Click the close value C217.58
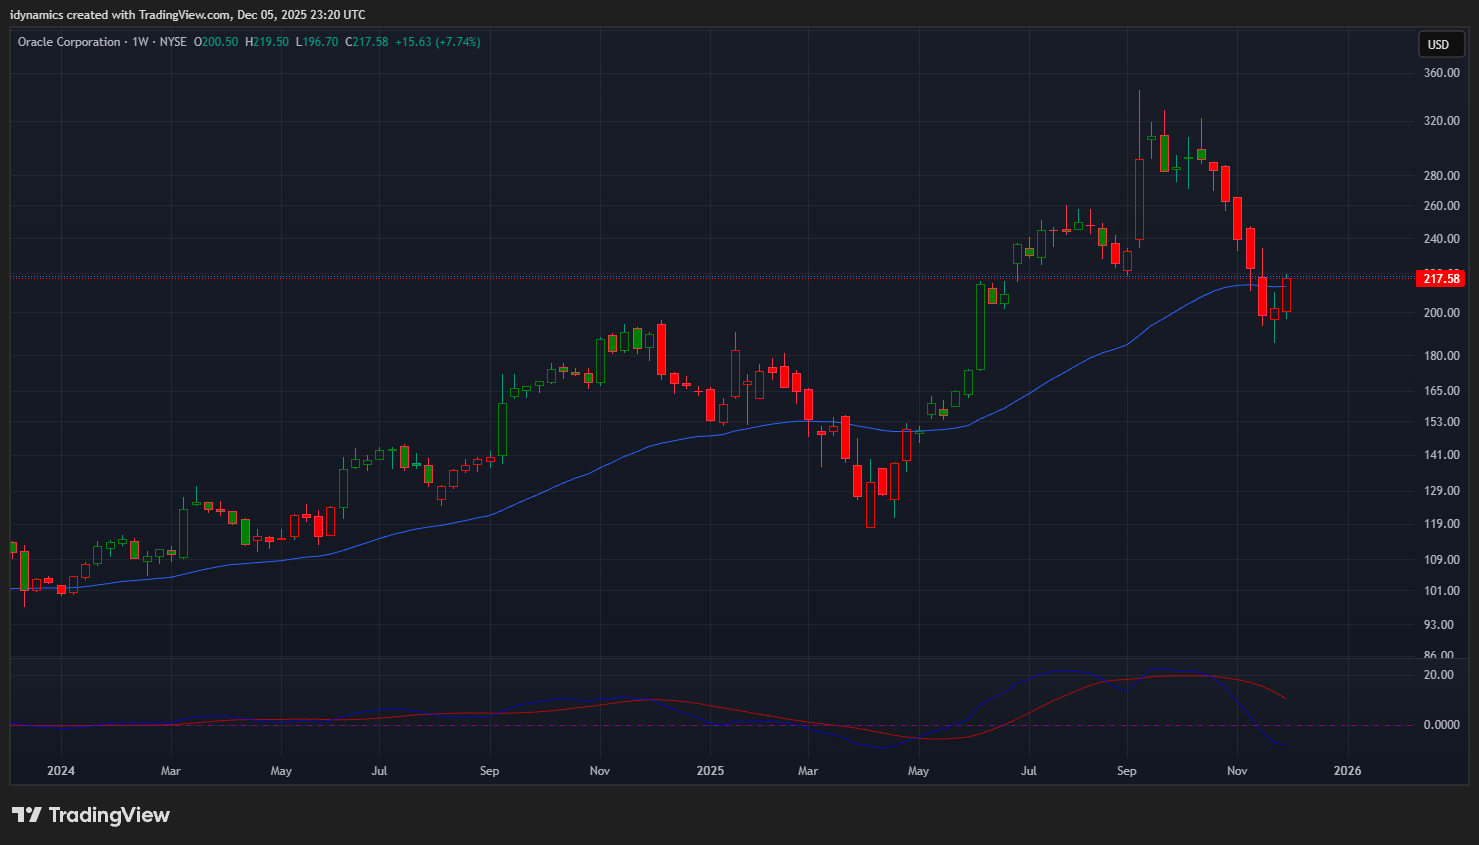The image size is (1479, 845). point(367,42)
